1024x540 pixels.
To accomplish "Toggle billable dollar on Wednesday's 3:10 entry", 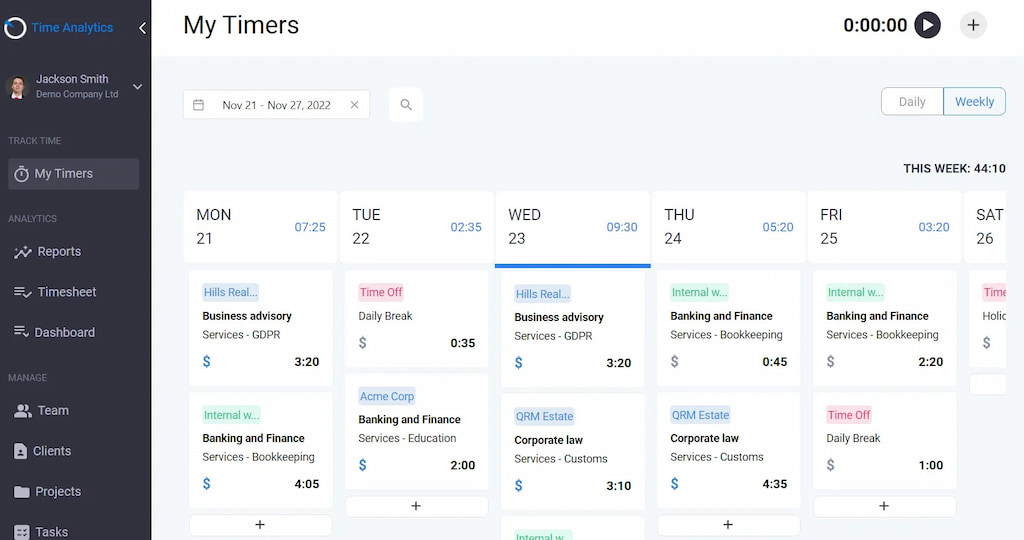I will [x=519, y=485].
